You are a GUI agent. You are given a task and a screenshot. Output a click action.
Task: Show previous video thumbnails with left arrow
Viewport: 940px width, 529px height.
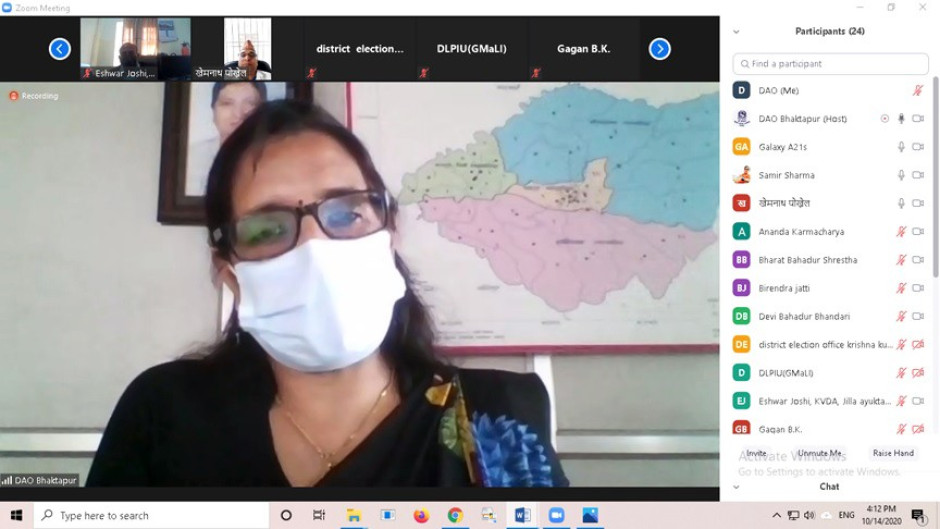click(60, 49)
